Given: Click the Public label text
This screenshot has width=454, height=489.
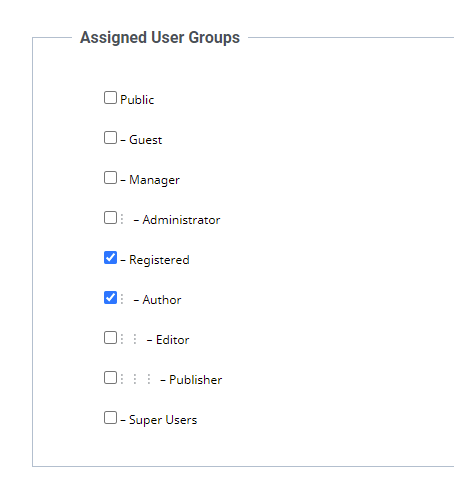Looking at the screenshot, I should point(137,100).
